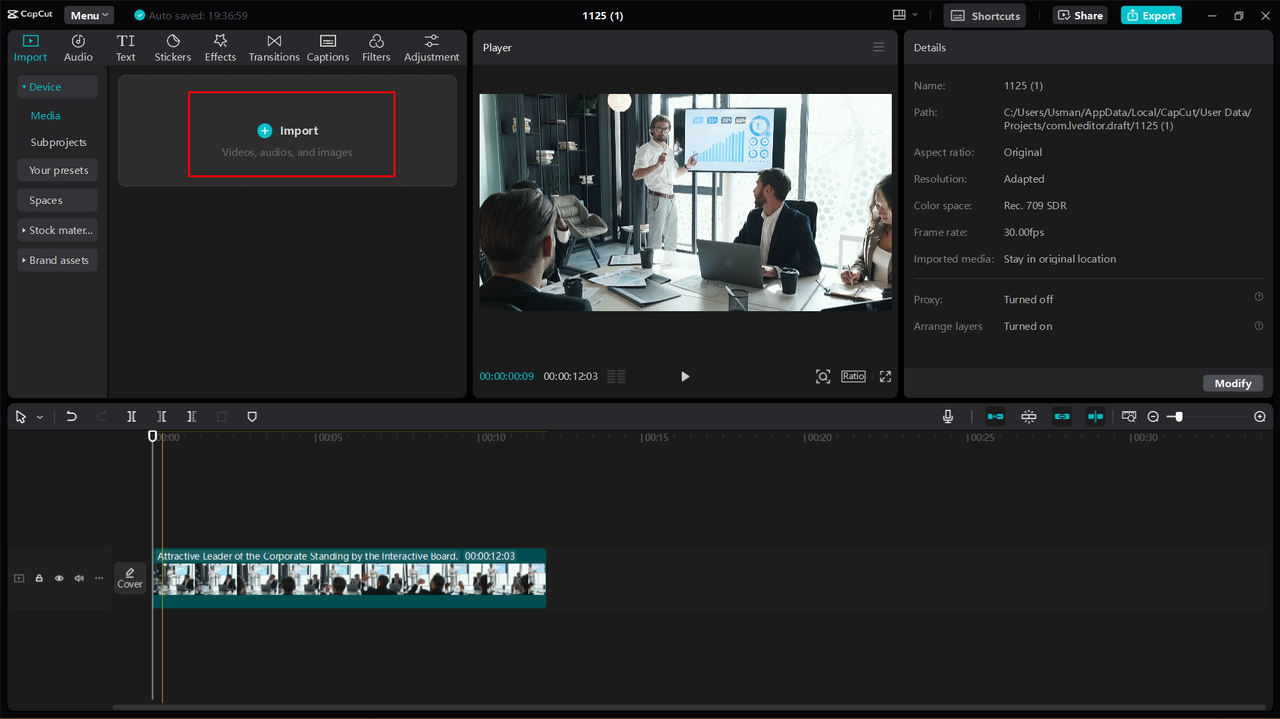
Task: Select Media in the sidebar
Action: coord(45,116)
